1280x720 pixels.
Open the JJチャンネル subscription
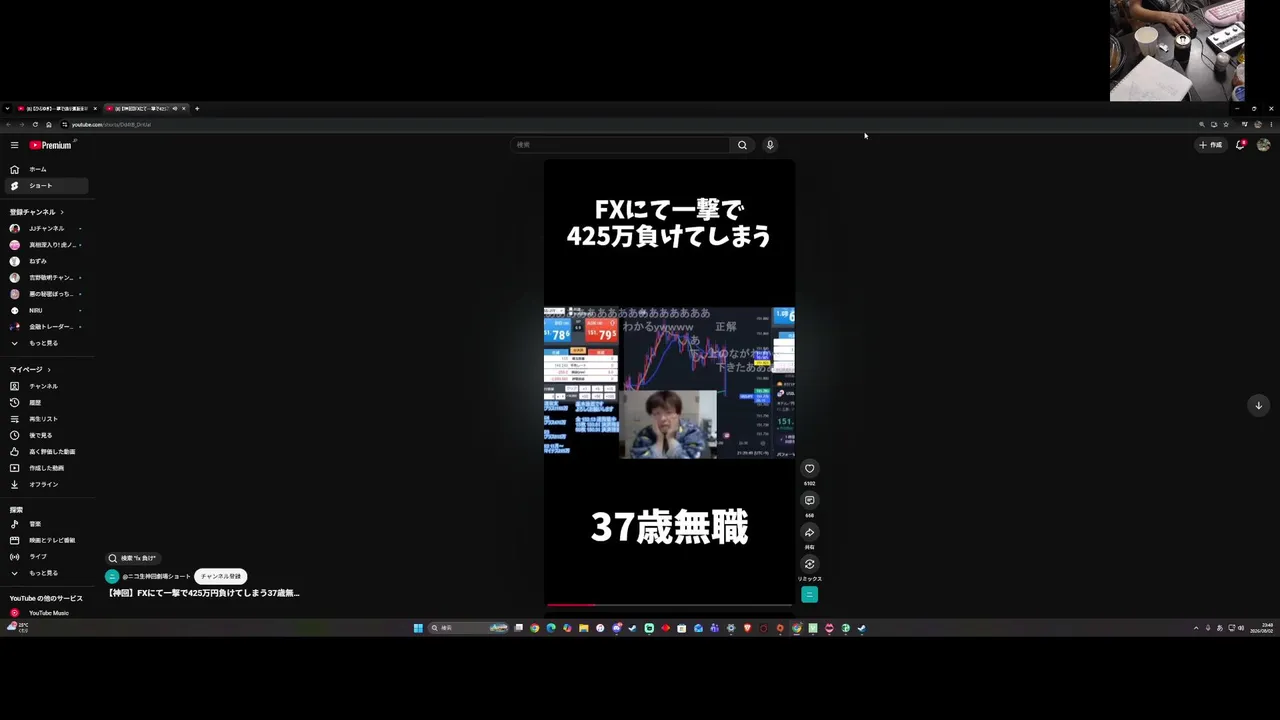point(46,228)
